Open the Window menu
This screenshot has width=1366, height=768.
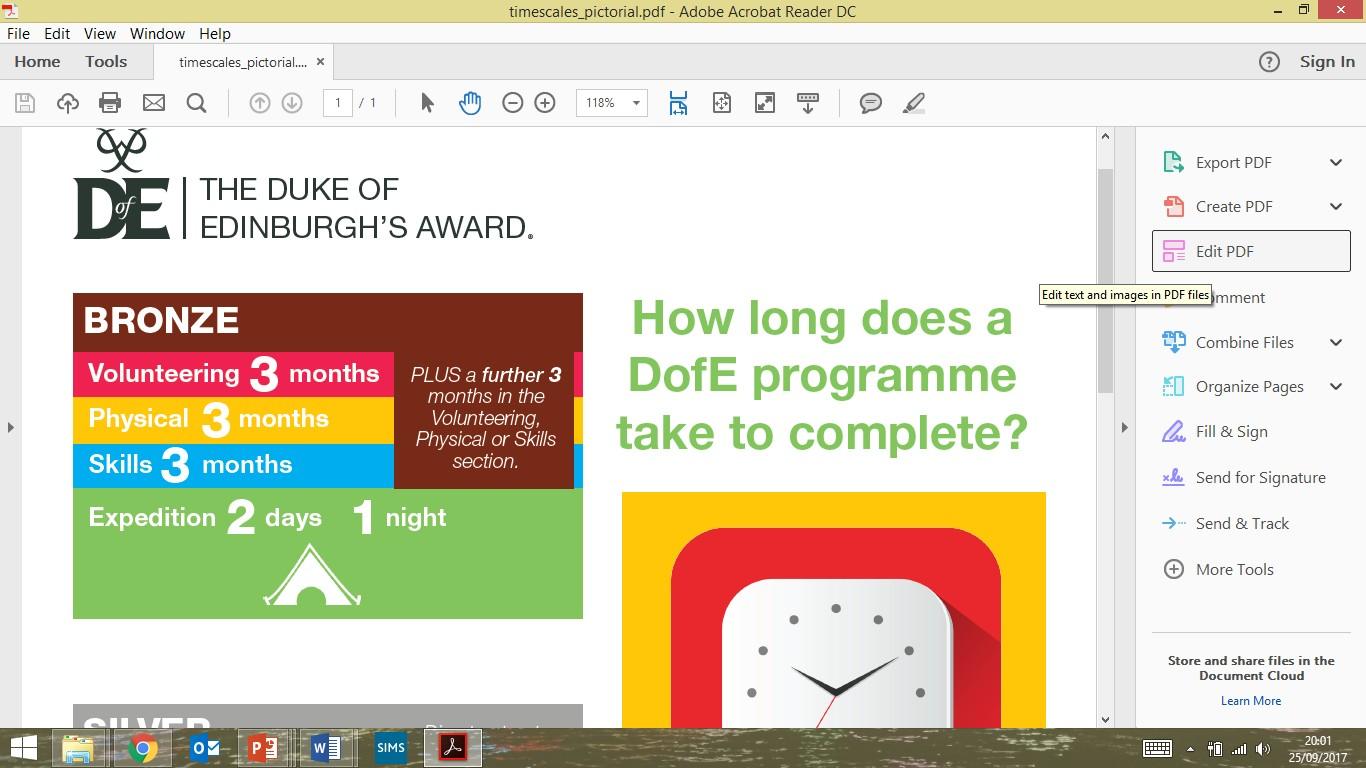157,33
